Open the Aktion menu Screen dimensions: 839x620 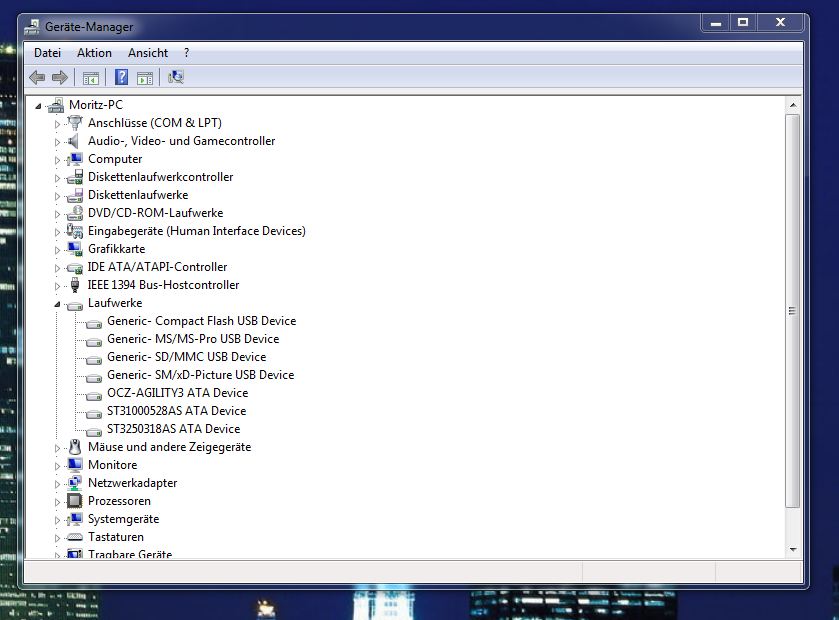(x=94, y=53)
